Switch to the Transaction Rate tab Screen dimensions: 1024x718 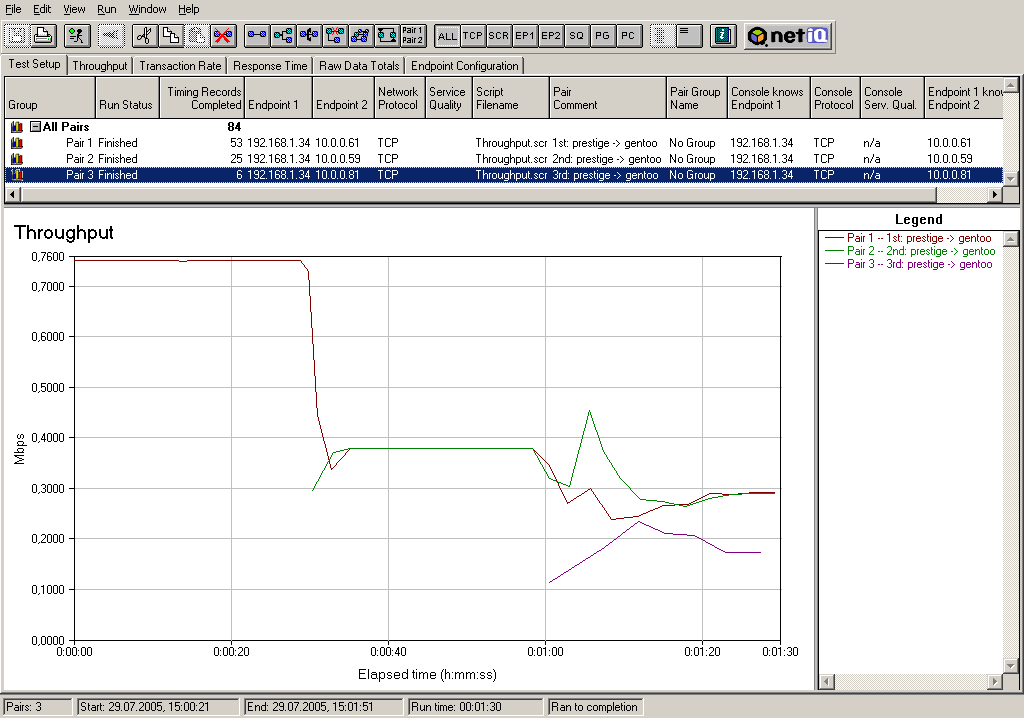coord(180,65)
